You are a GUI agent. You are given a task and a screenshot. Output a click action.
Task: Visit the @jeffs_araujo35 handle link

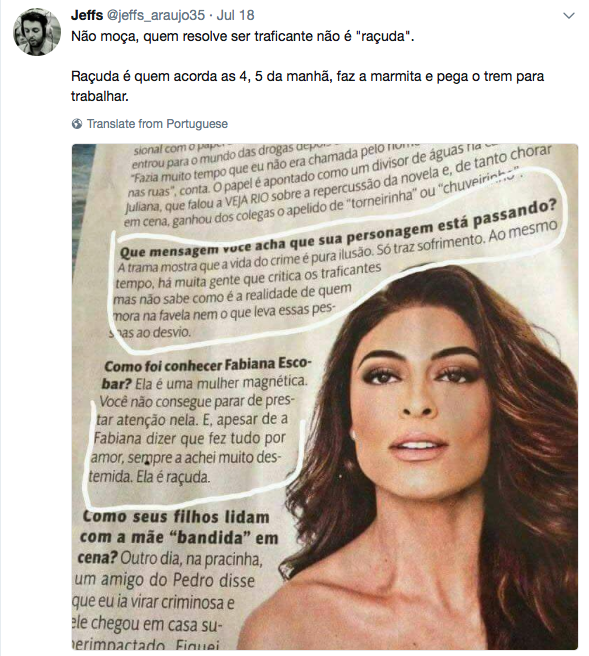156,15
